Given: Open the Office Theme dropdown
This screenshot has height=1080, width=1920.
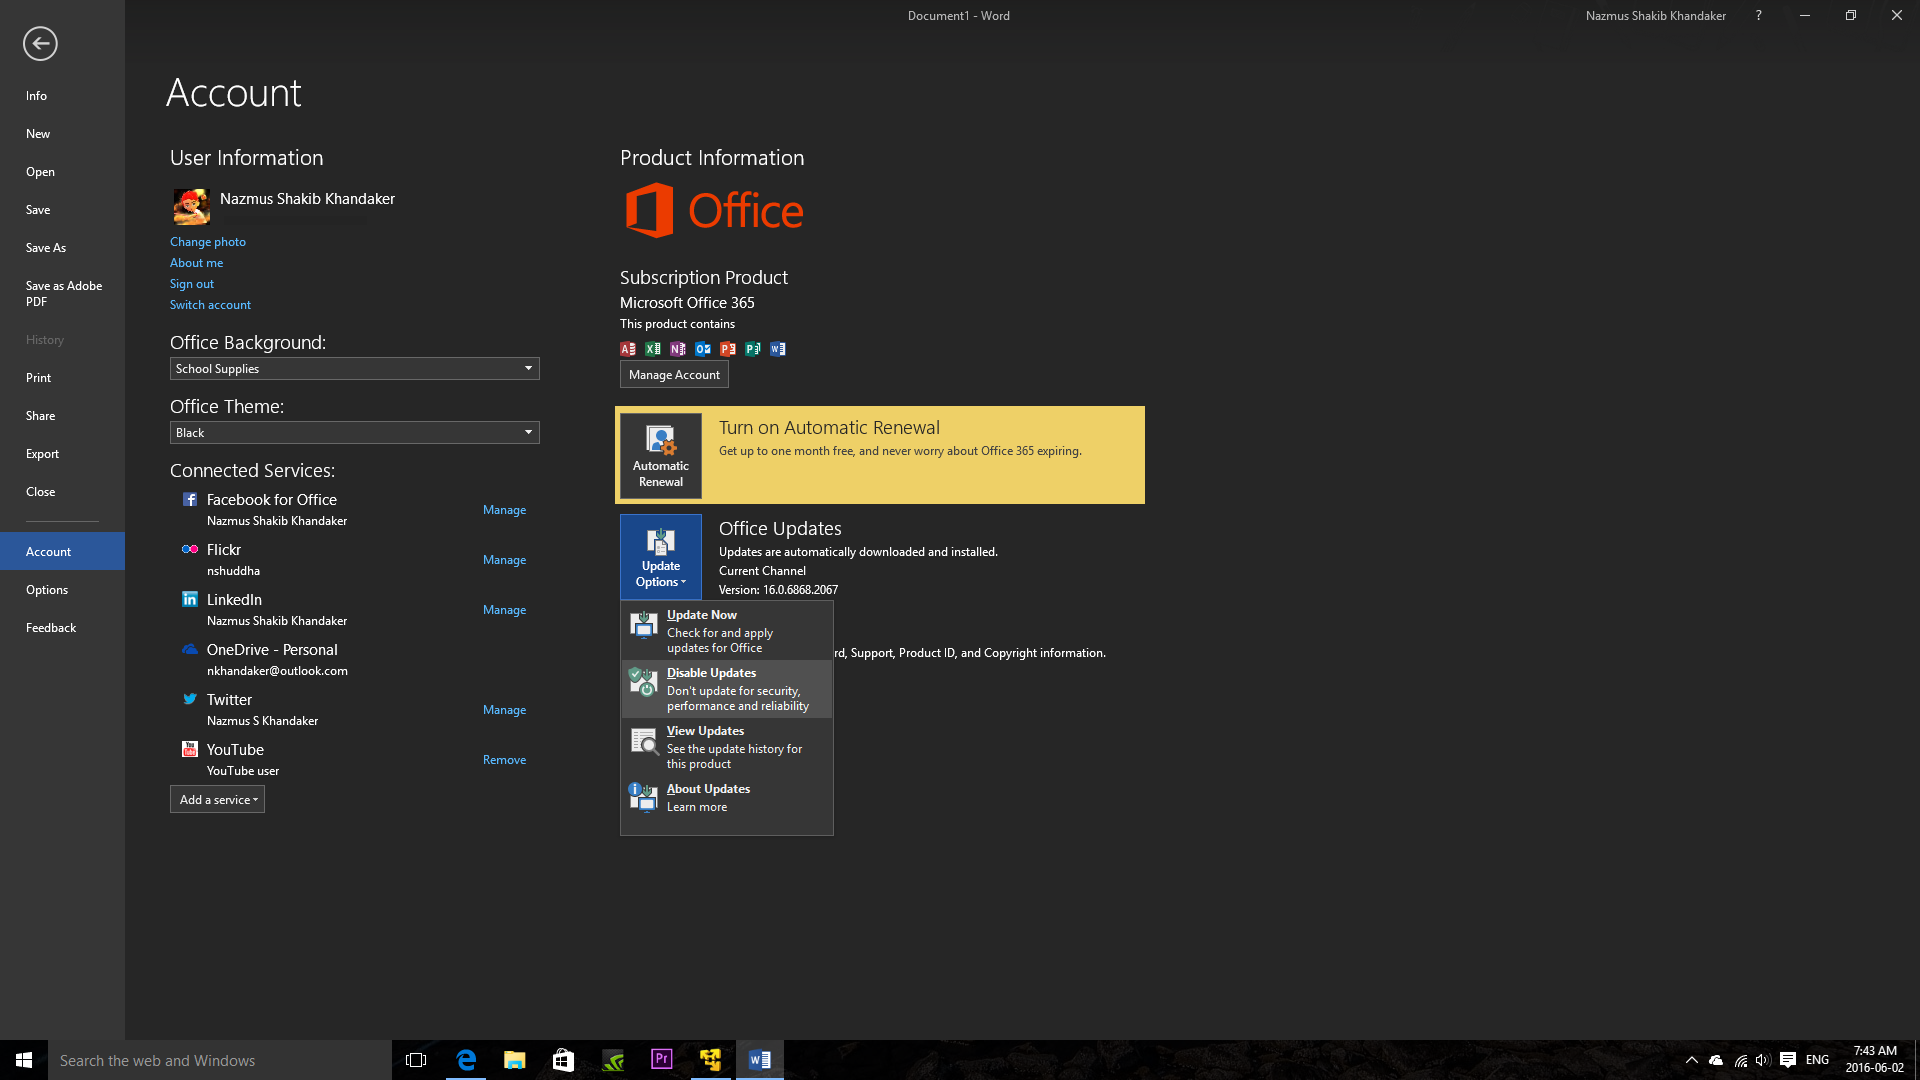Looking at the screenshot, I should [354, 432].
